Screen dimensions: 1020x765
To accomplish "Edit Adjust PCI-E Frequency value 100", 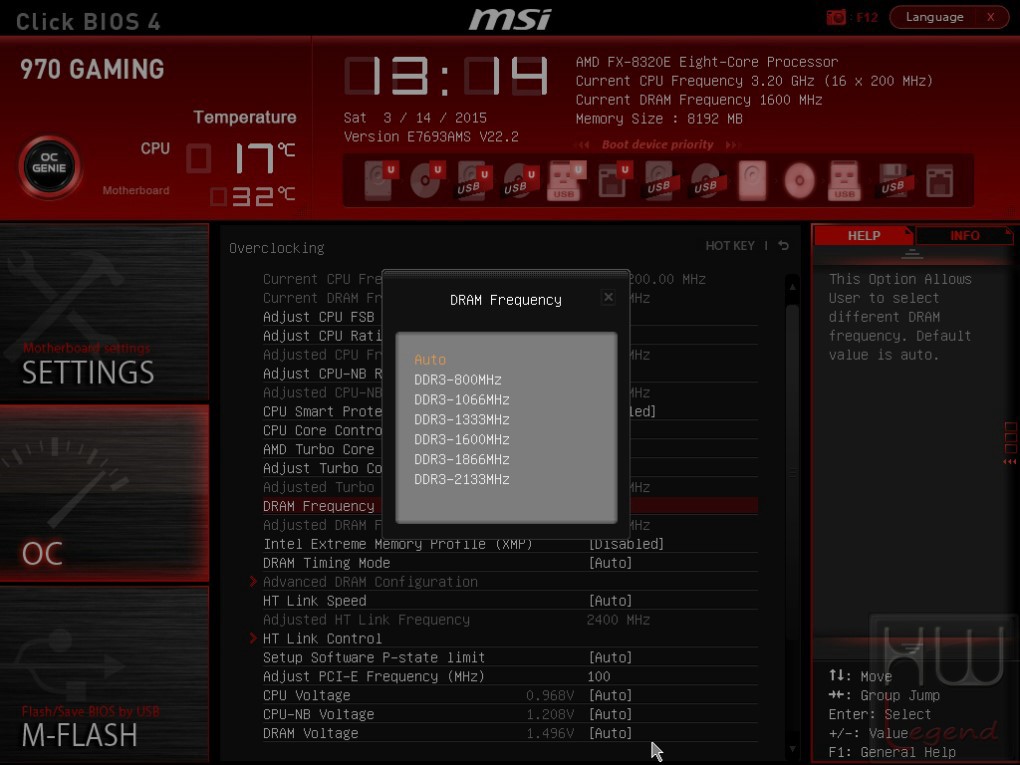I will coord(598,676).
